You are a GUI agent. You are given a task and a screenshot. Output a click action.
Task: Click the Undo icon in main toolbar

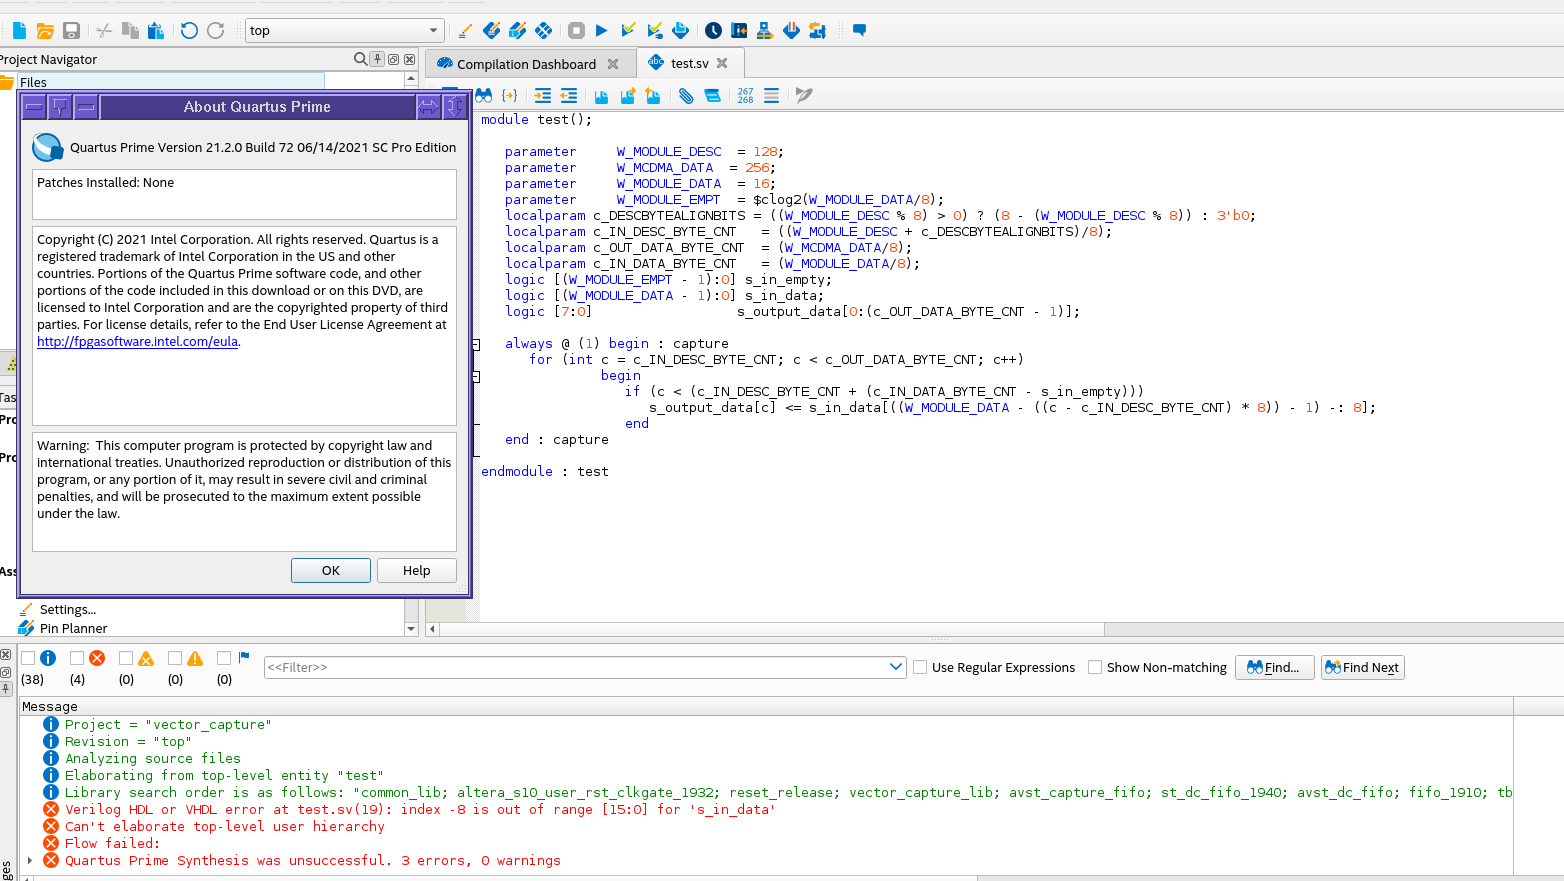point(189,31)
